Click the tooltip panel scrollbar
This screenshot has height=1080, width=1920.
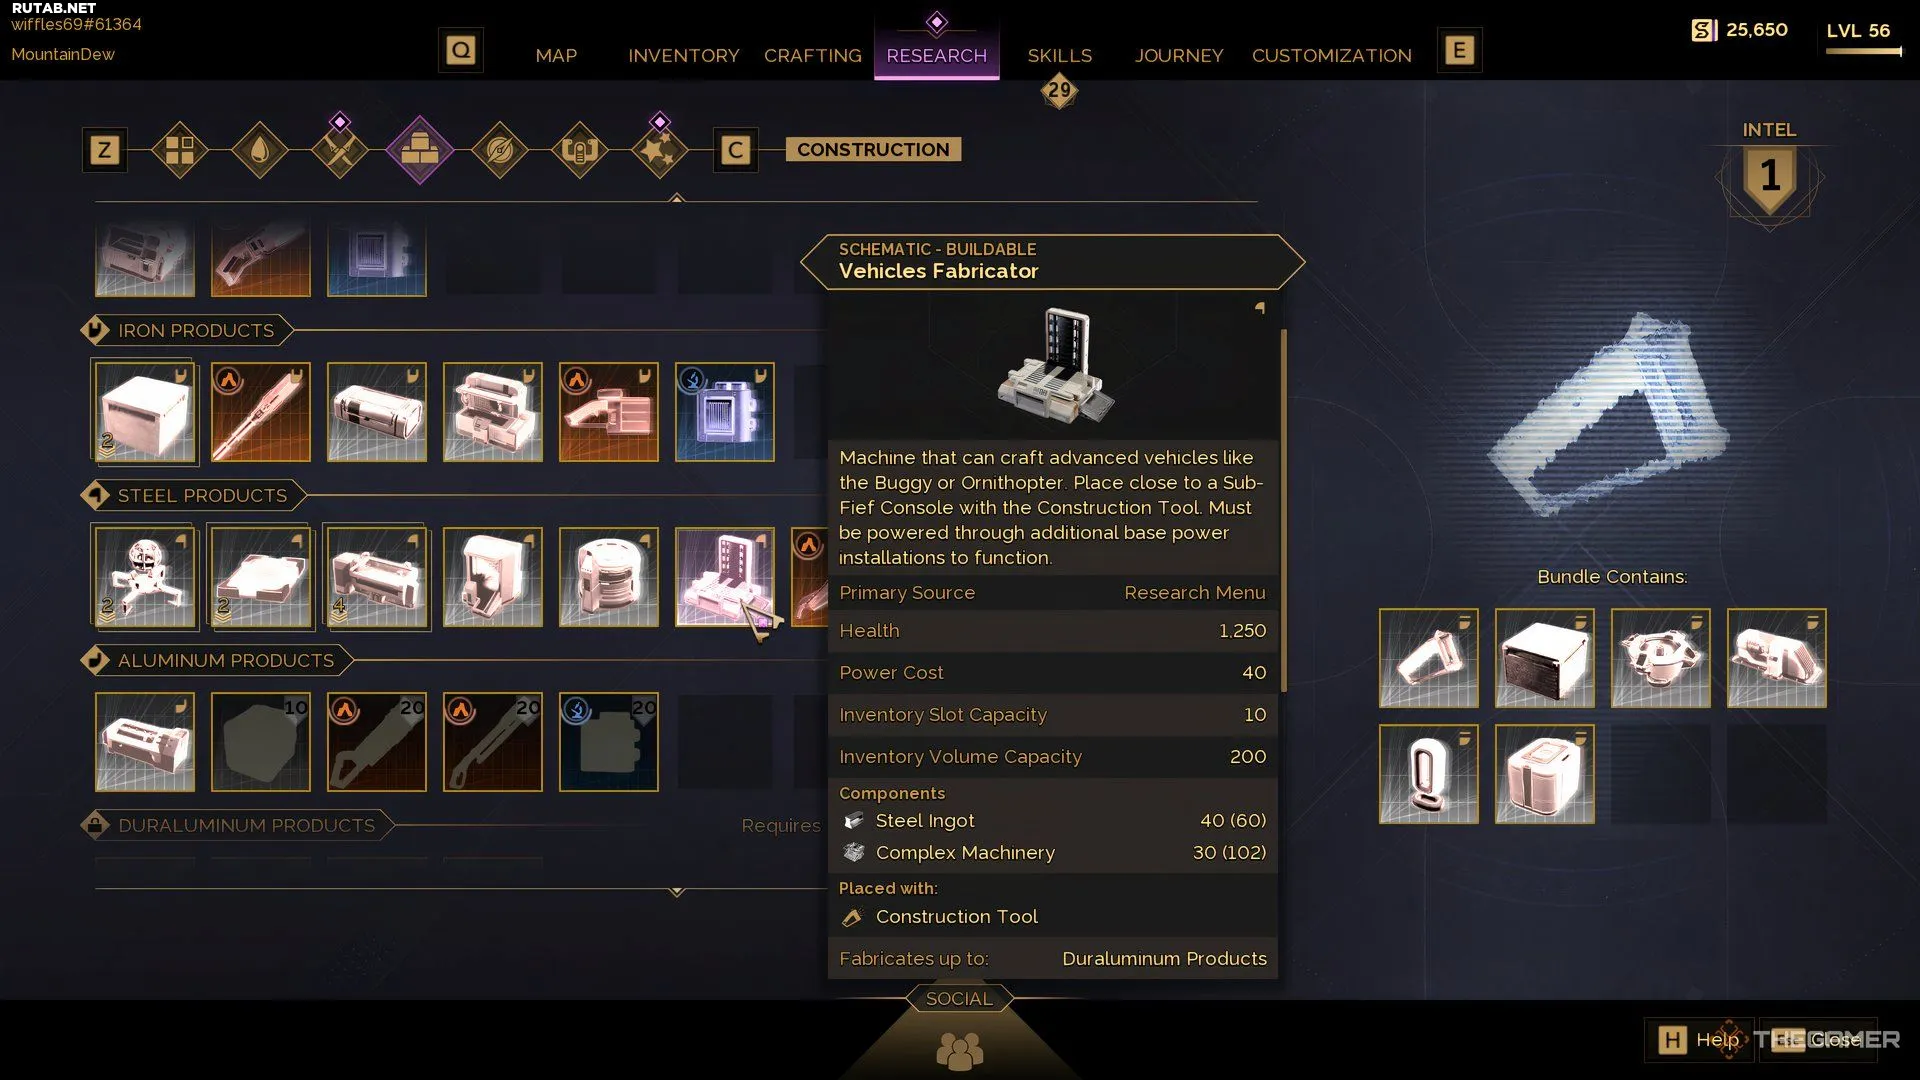click(1283, 510)
